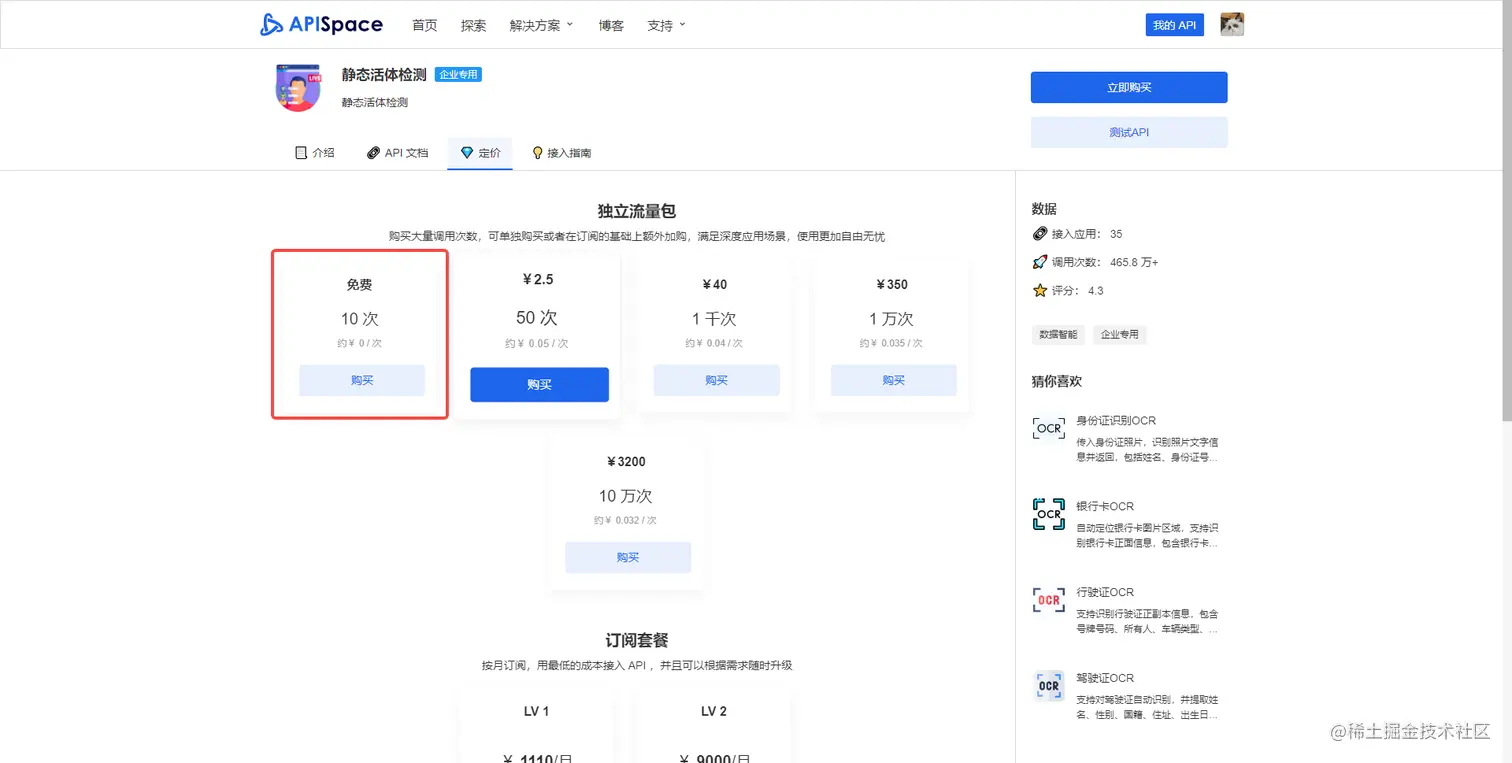Buy the ¥2.5 50 次 package
Screen dimensions: 1512x763
coord(539,384)
